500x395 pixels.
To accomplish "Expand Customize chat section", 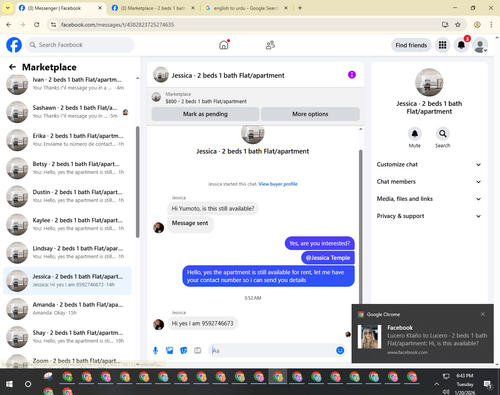I will (x=429, y=164).
